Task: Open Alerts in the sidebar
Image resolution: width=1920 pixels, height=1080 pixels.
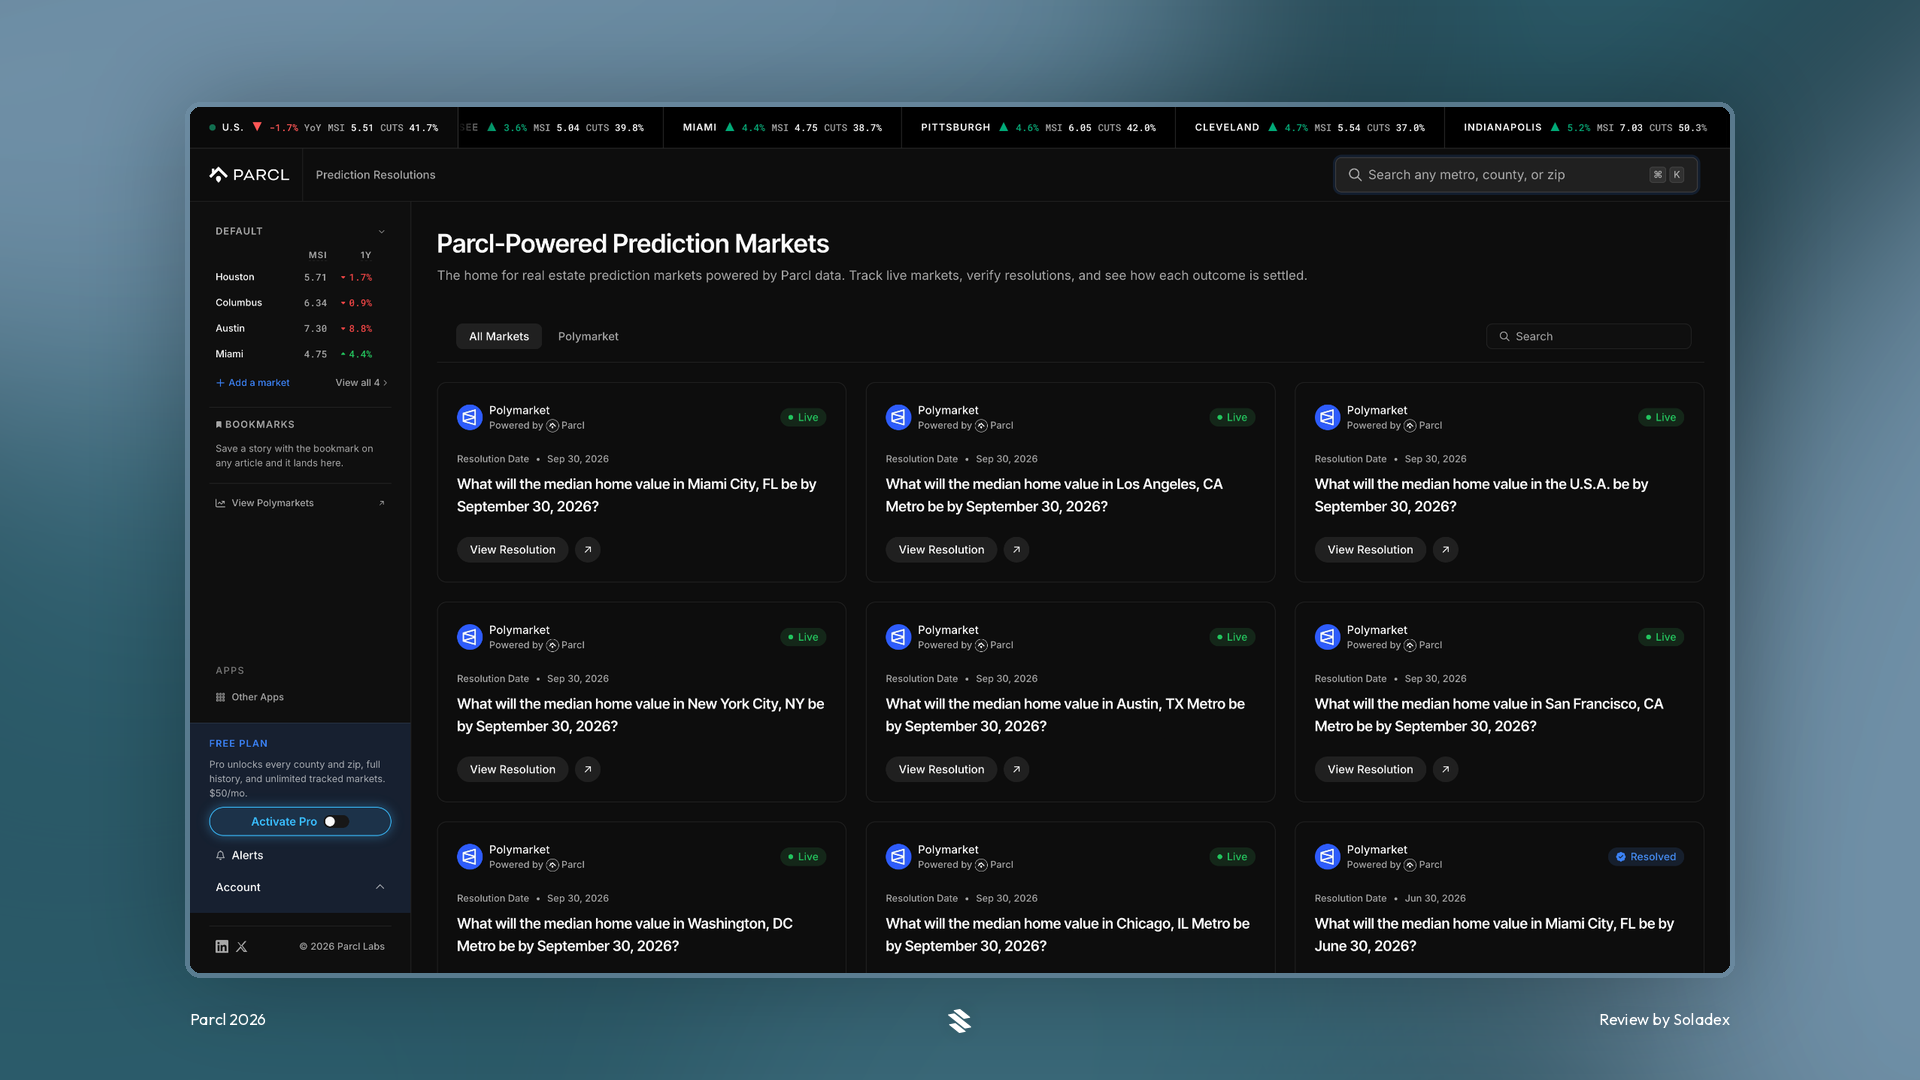Action: click(x=240, y=856)
